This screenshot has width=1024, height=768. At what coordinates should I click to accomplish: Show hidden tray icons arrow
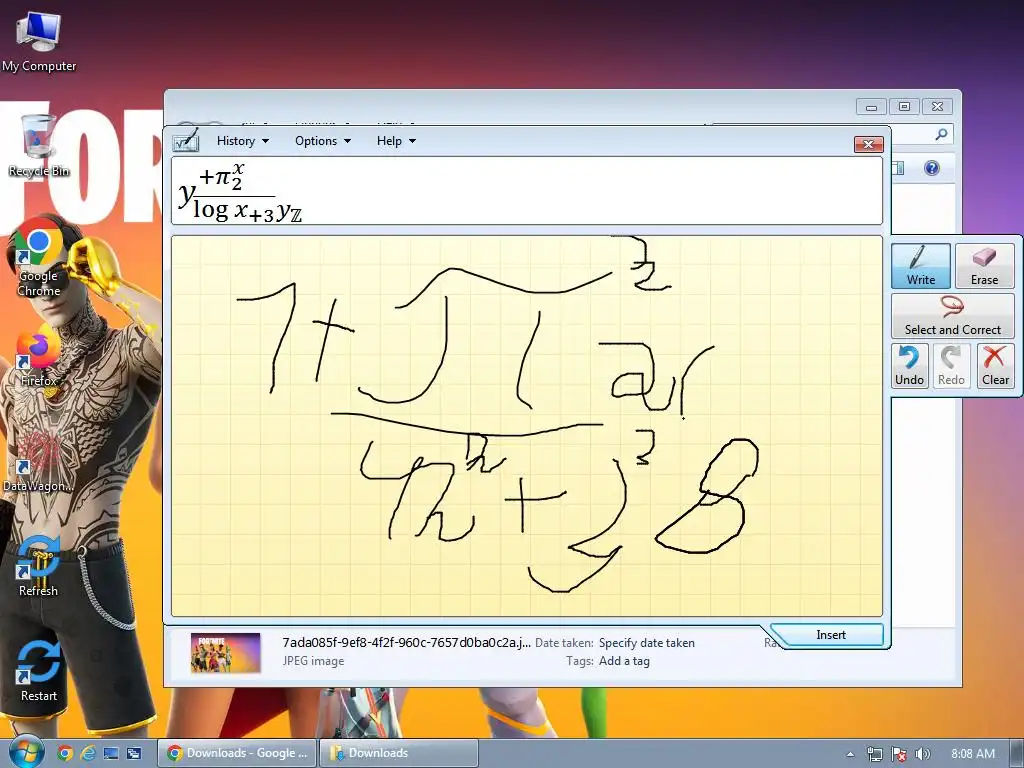850,754
